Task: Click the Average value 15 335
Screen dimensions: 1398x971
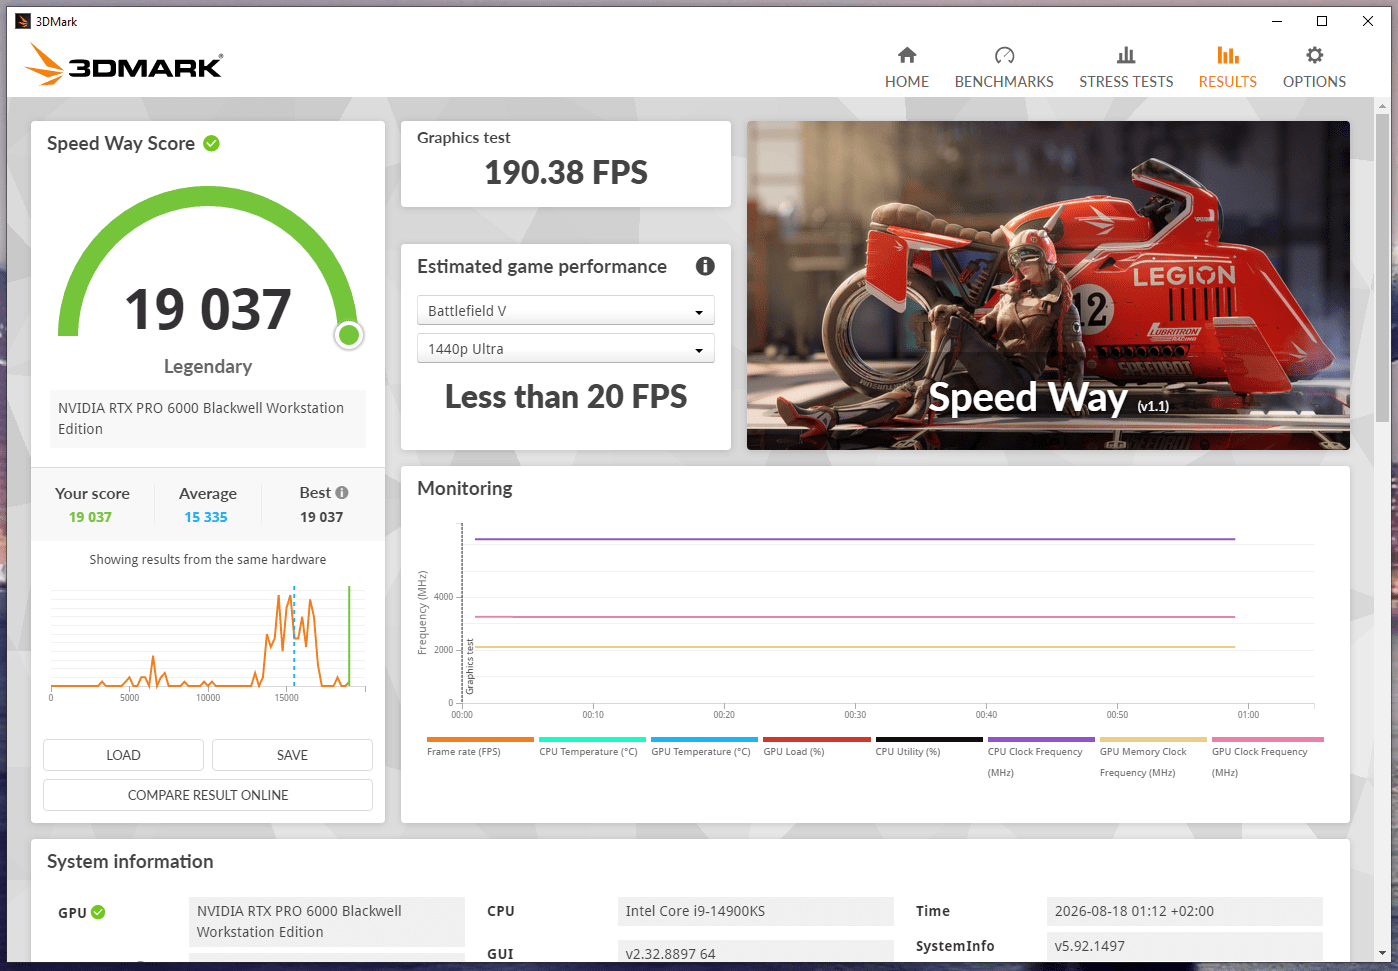Action: click(x=206, y=517)
